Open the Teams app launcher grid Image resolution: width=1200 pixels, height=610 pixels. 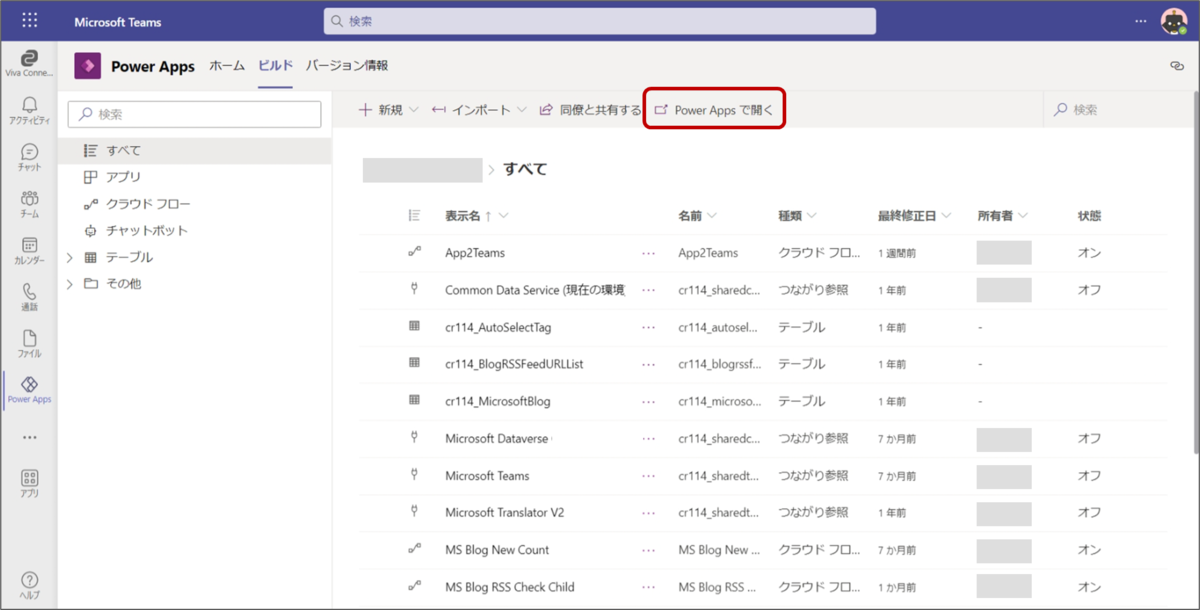coord(29,21)
